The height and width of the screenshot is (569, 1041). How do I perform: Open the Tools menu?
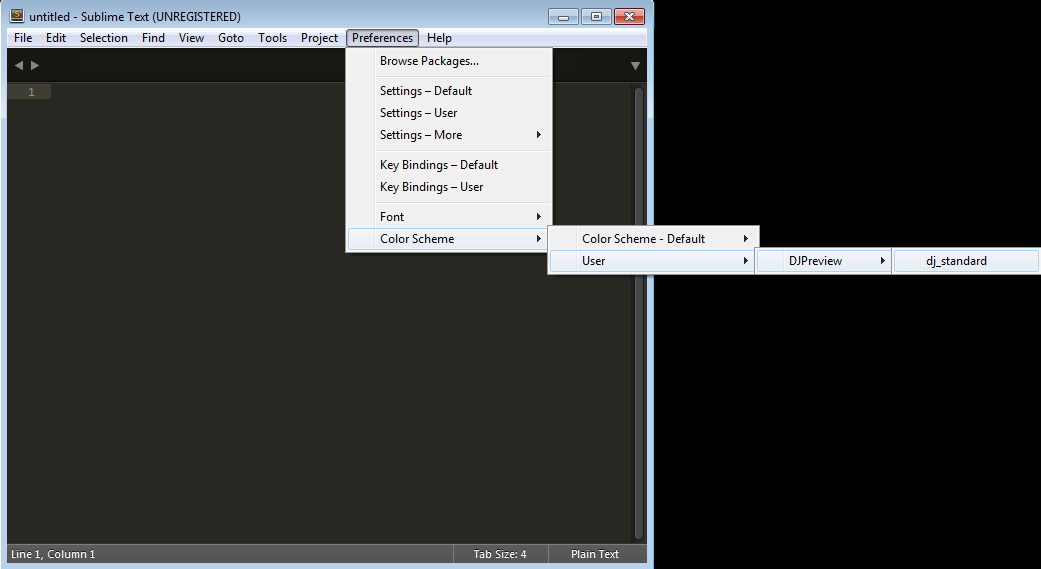(272, 38)
